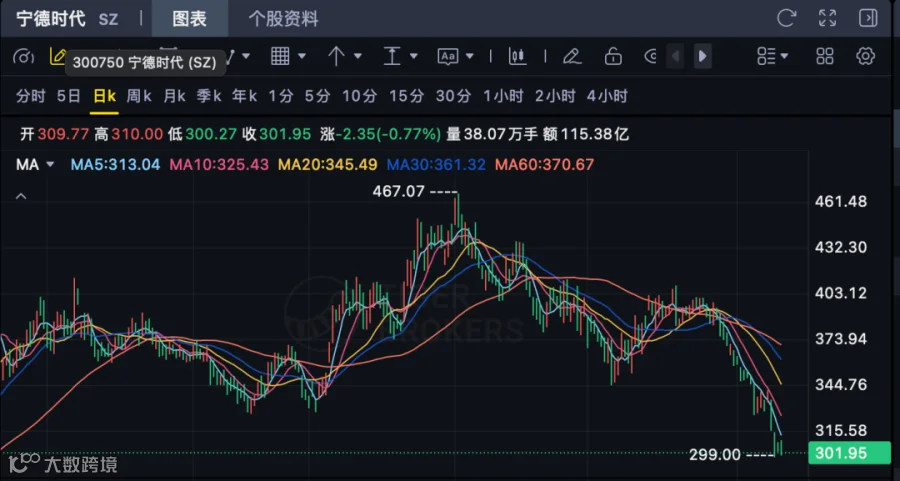
Task: Toggle the drawing lock icon
Action: tap(613, 56)
